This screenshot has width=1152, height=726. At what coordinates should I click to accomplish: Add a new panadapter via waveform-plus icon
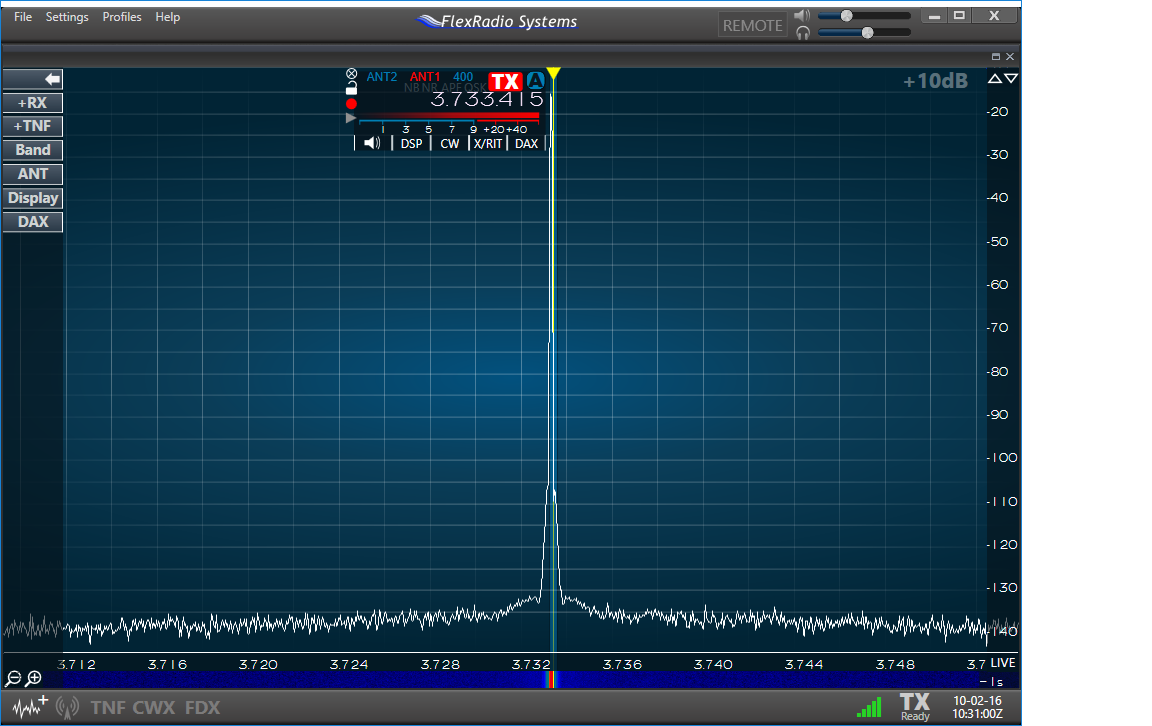30,706
